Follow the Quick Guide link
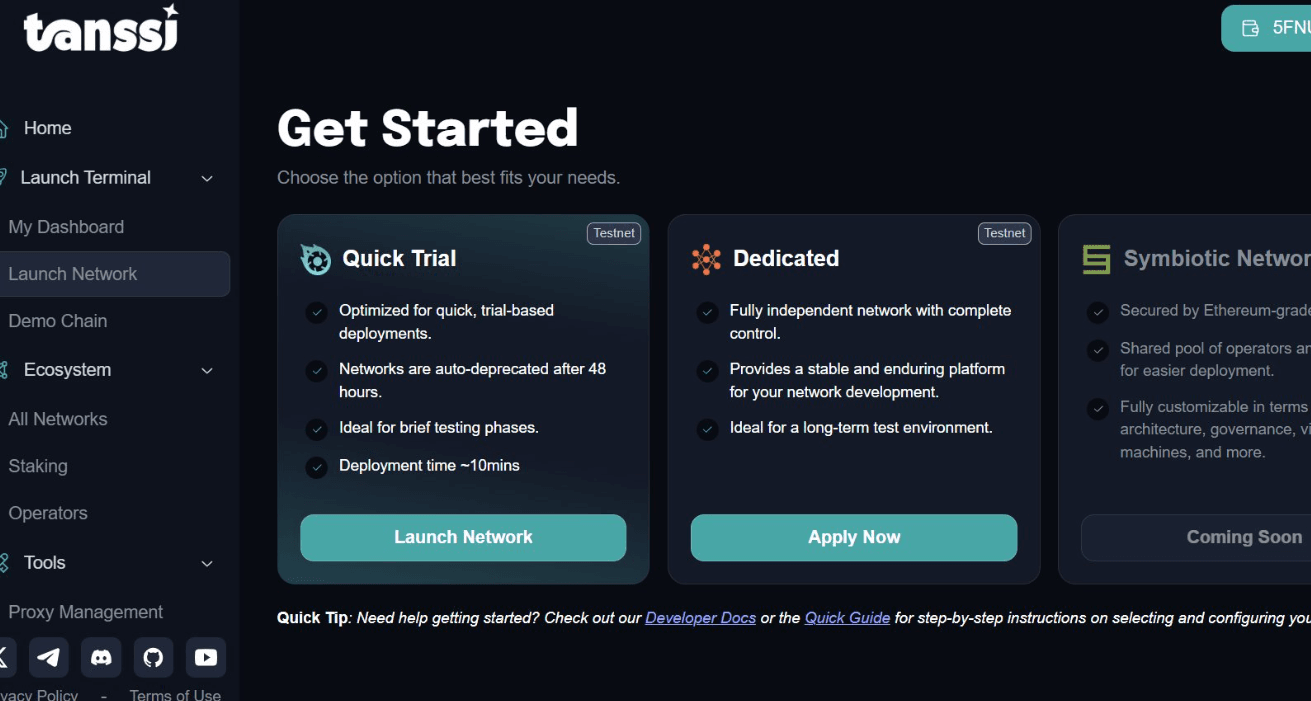 [x=847, y=618]
